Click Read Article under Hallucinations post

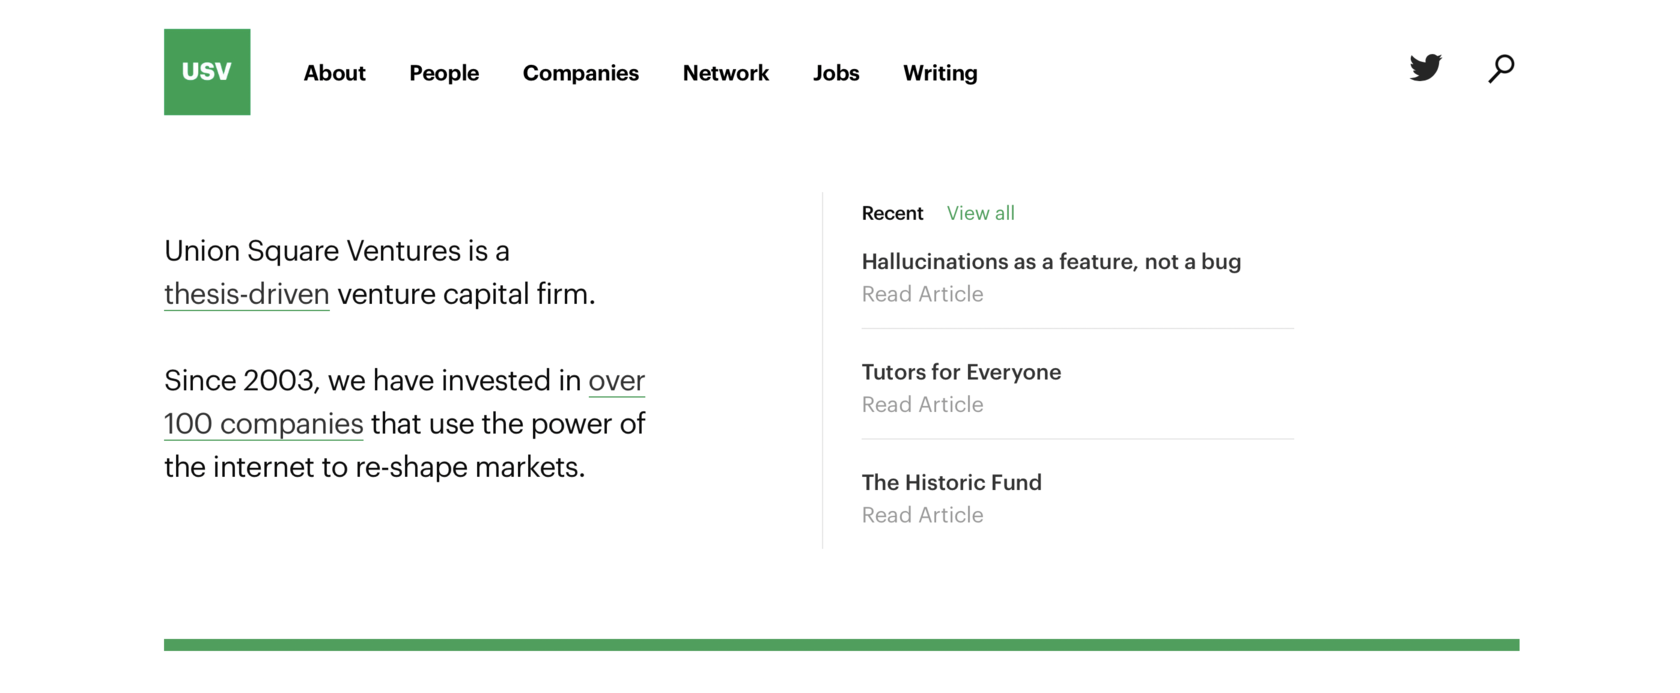[x=922, y=294]
